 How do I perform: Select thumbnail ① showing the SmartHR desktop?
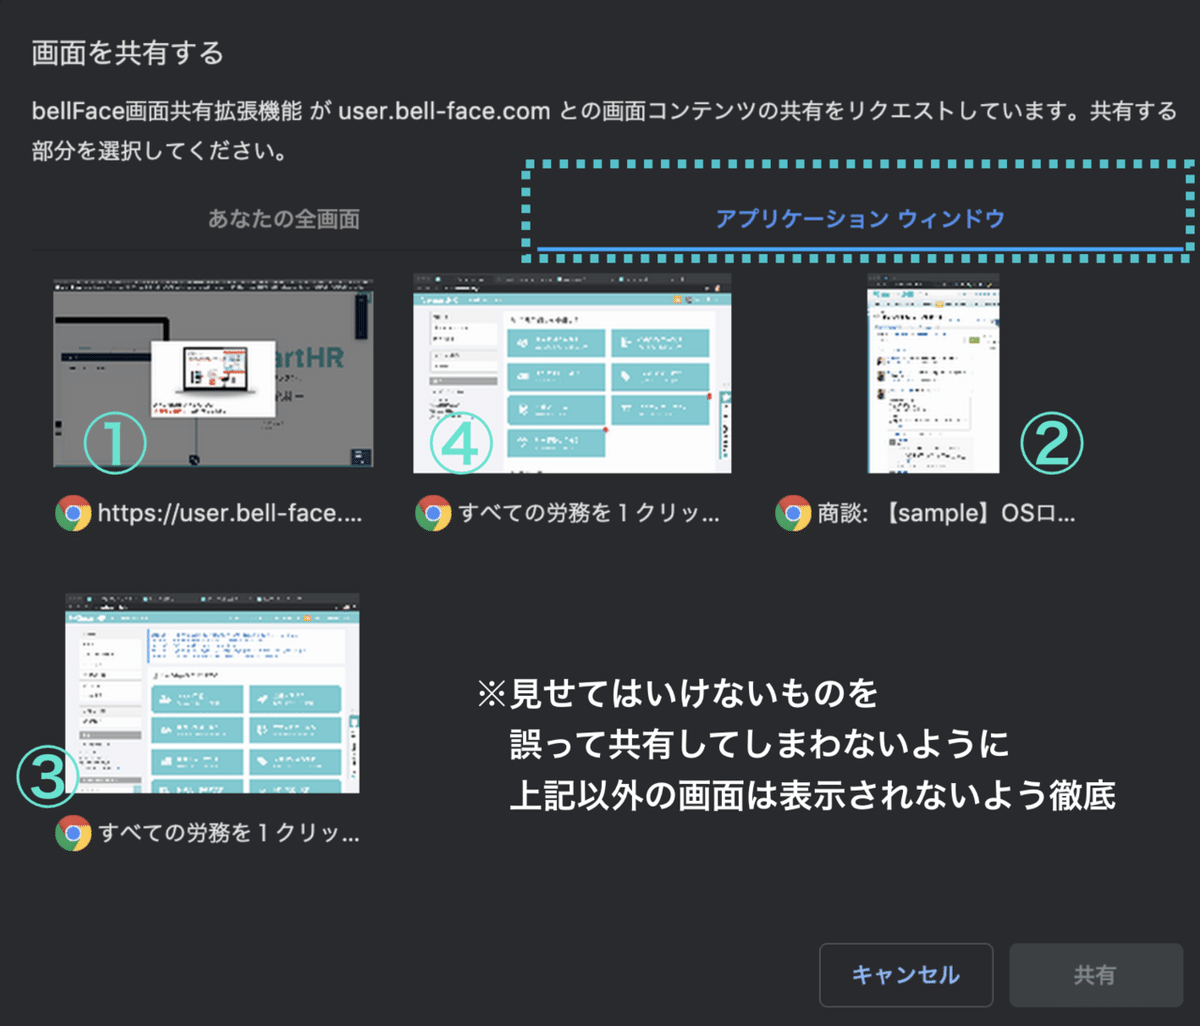click(x=211, y=372)
